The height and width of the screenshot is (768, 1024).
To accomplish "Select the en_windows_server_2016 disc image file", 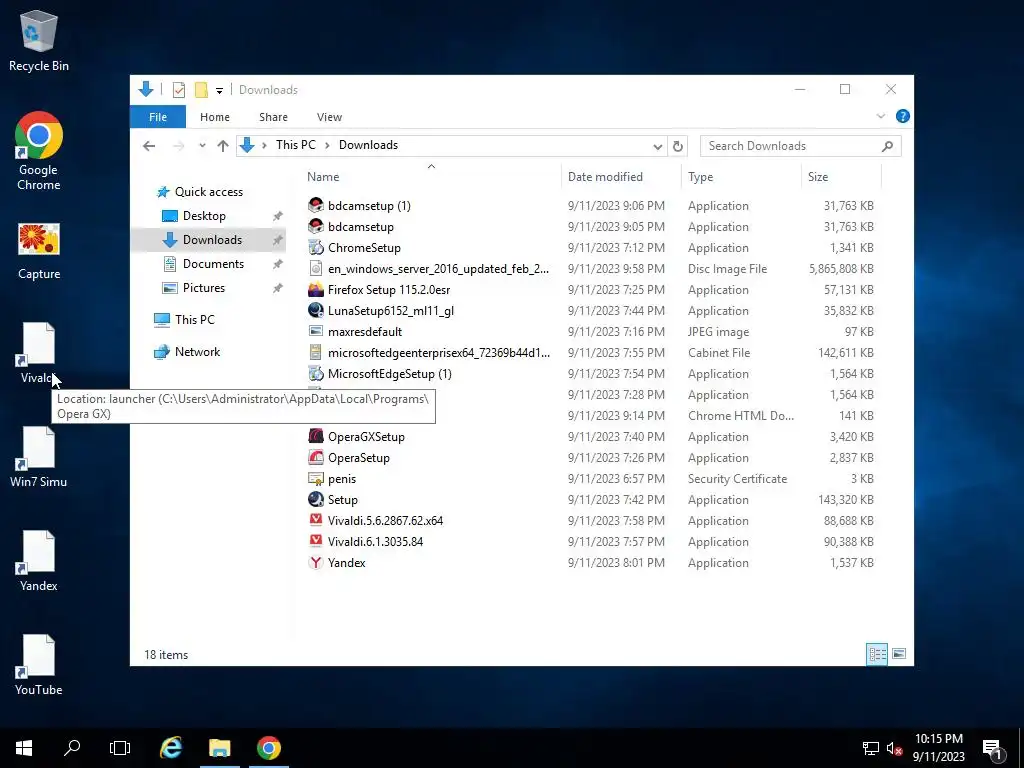I will click(438, 268).
